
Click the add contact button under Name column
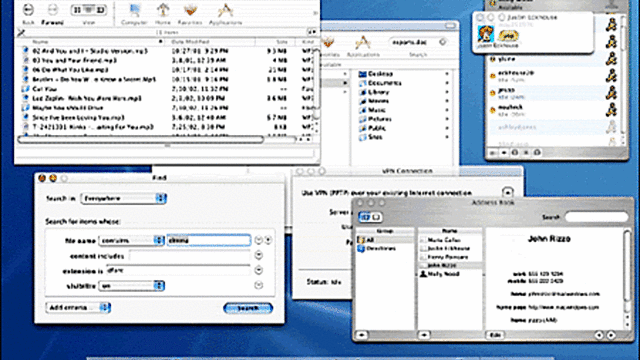(x=424, y=335)
